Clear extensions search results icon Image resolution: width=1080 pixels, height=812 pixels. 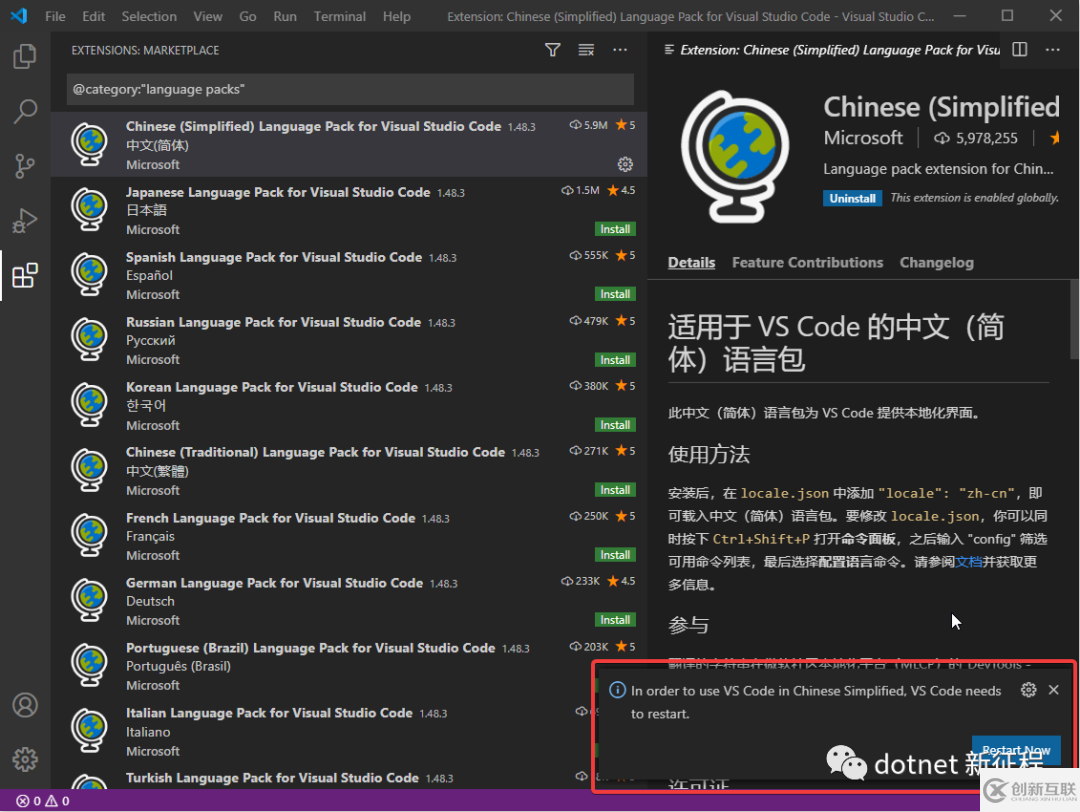coord(586,50)
